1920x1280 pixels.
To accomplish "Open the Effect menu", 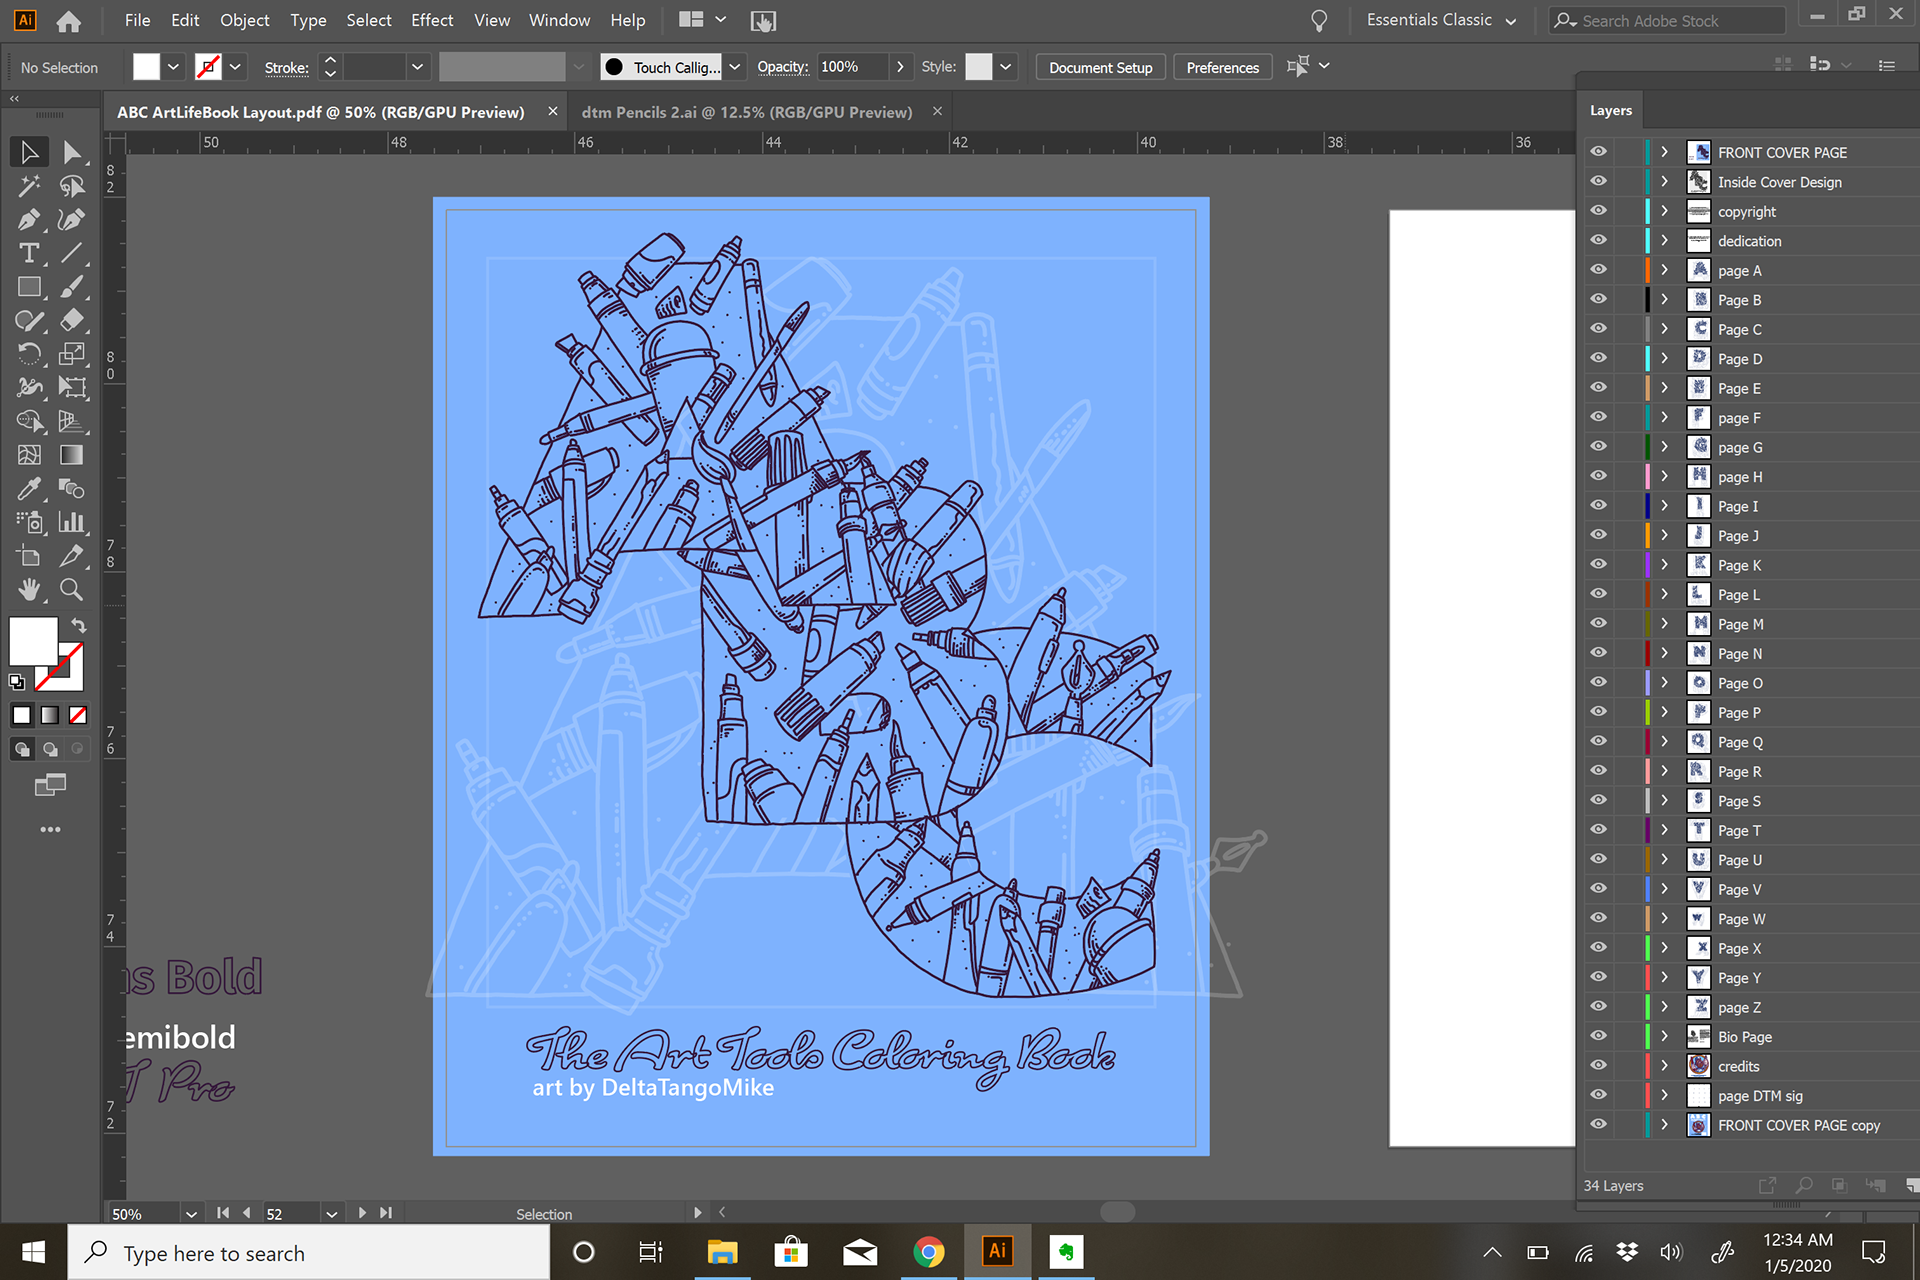I will click(431, 20).
